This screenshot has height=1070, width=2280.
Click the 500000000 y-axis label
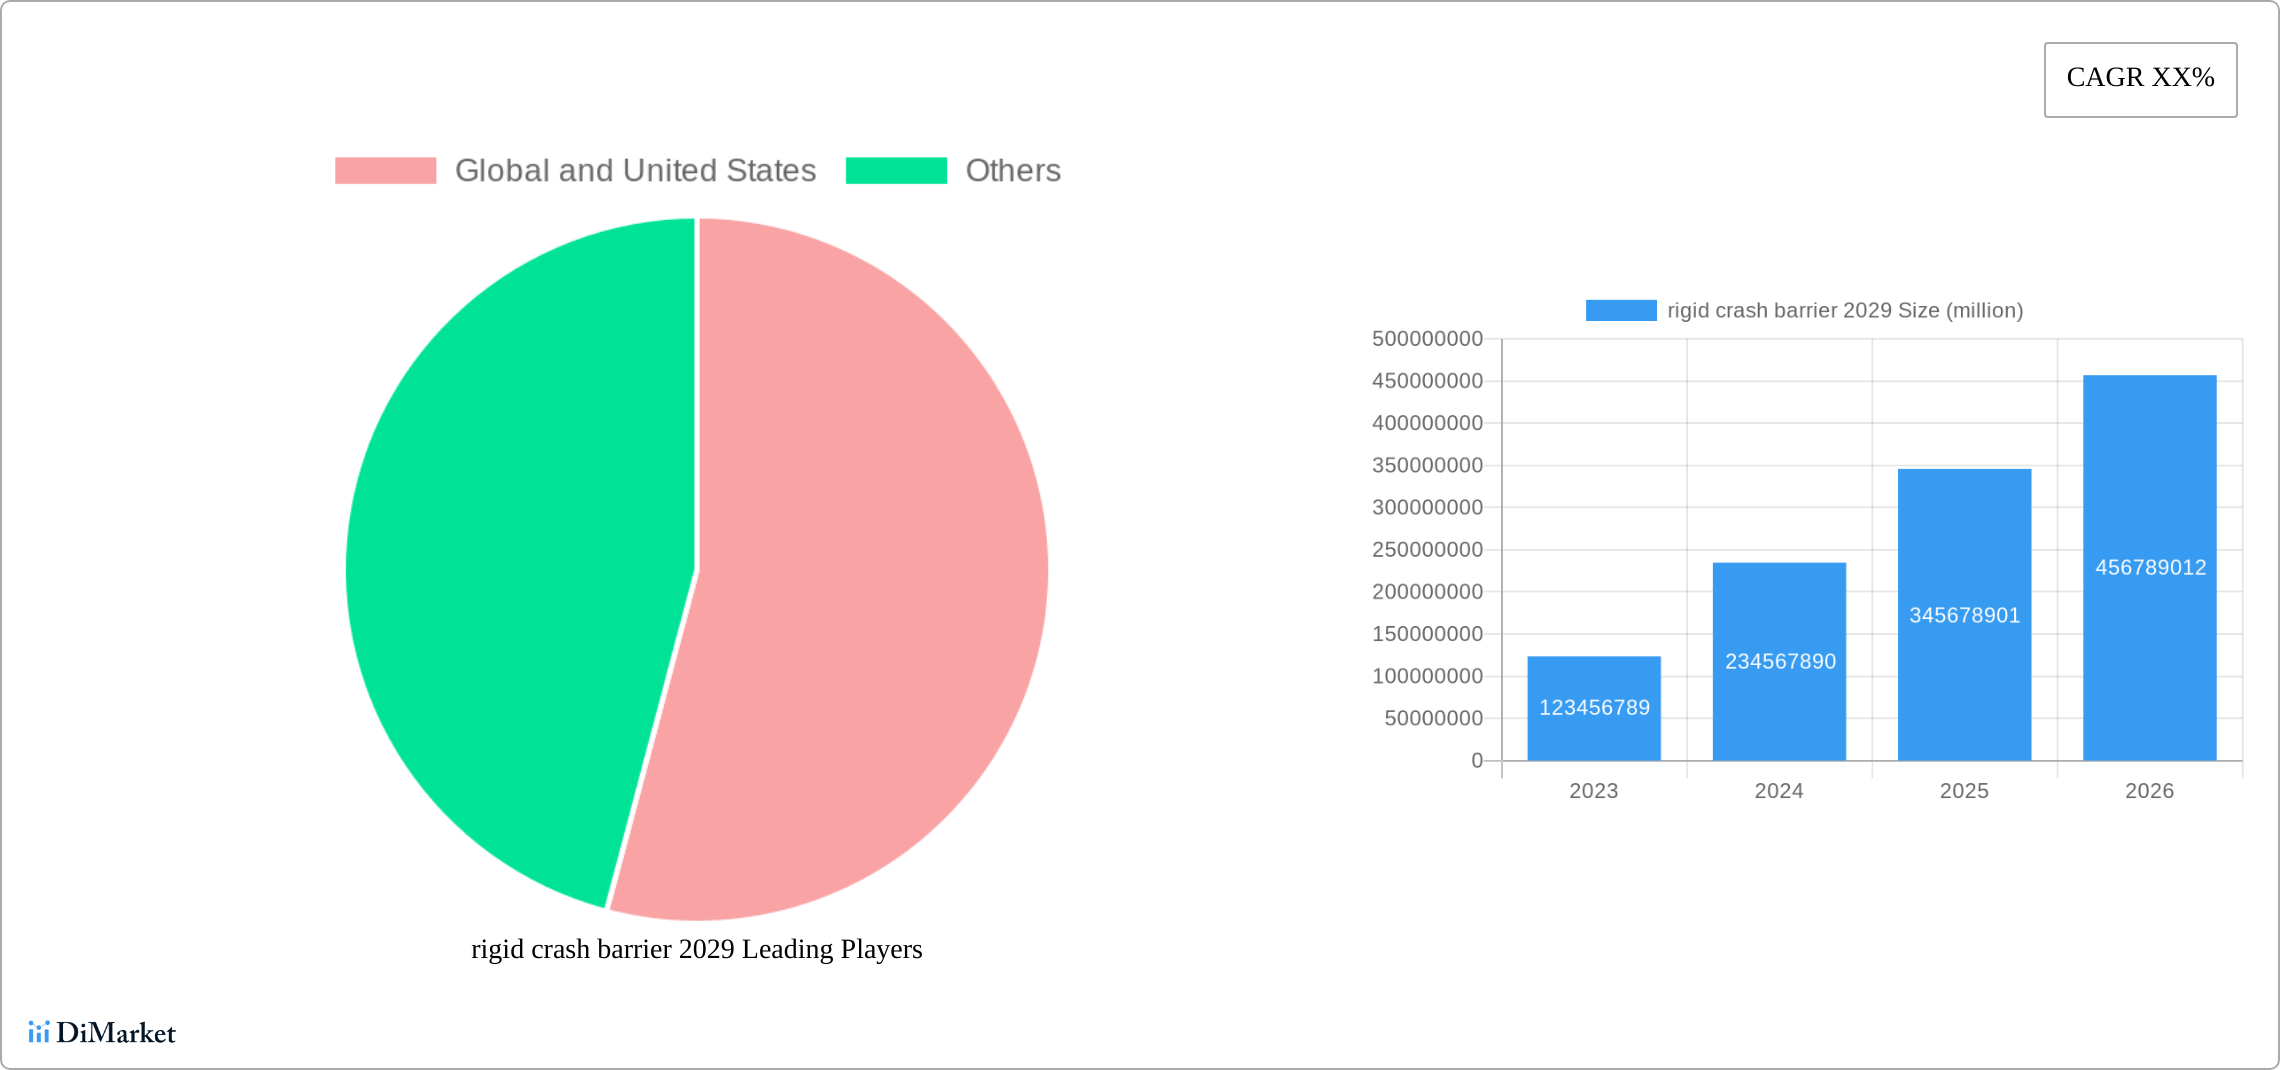(x=1427, y=339)
